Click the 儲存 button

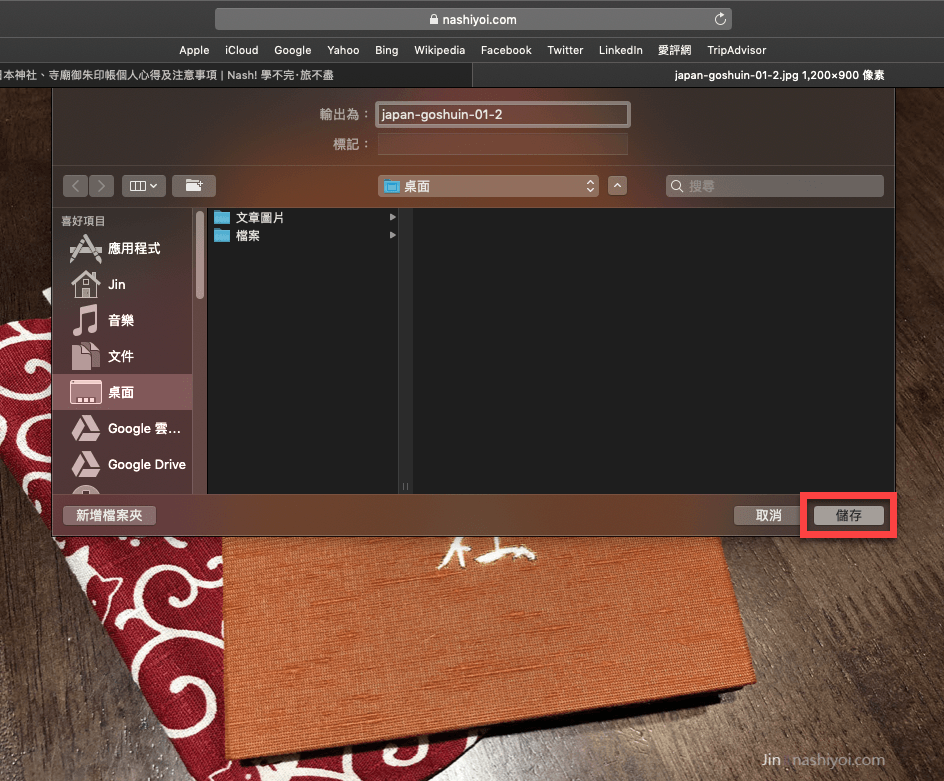(x=848, y=515)
